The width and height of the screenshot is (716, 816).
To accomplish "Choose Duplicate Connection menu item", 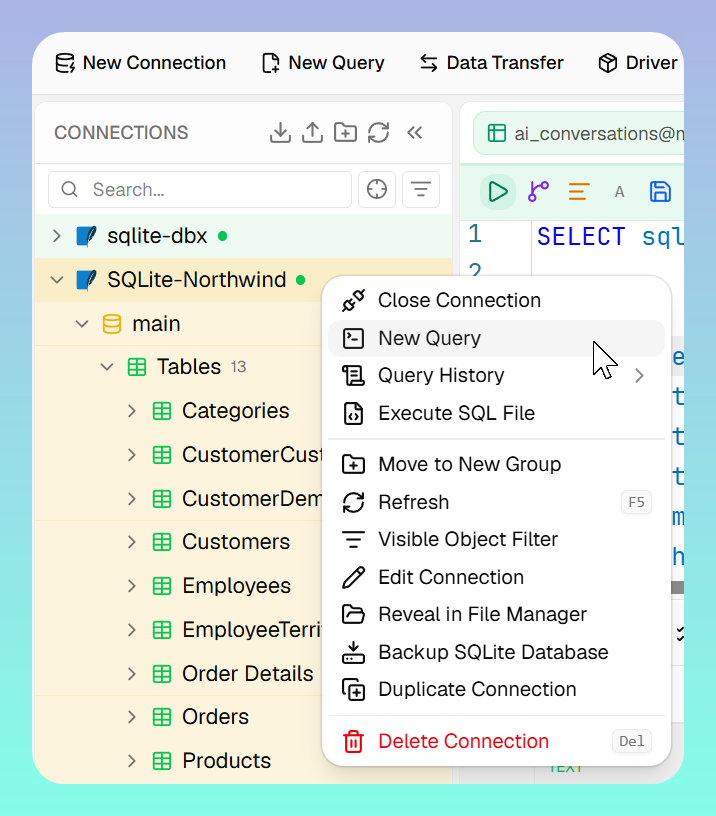I will click(496, 690).
